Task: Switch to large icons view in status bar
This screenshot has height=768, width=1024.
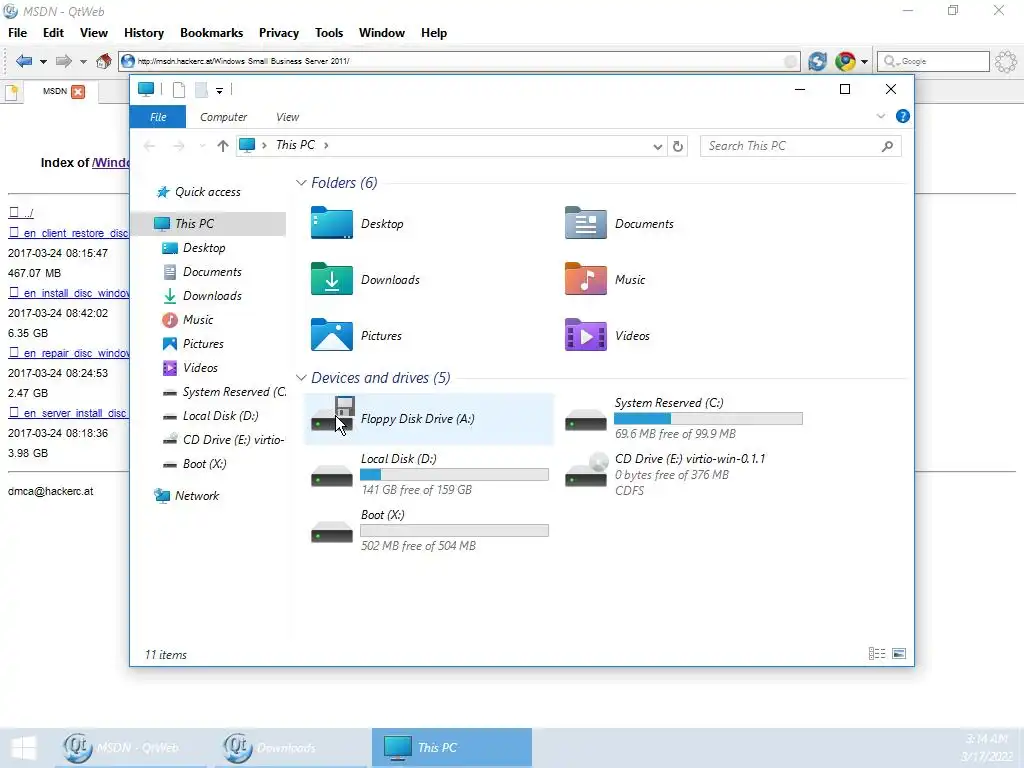Action: [899, 654]
